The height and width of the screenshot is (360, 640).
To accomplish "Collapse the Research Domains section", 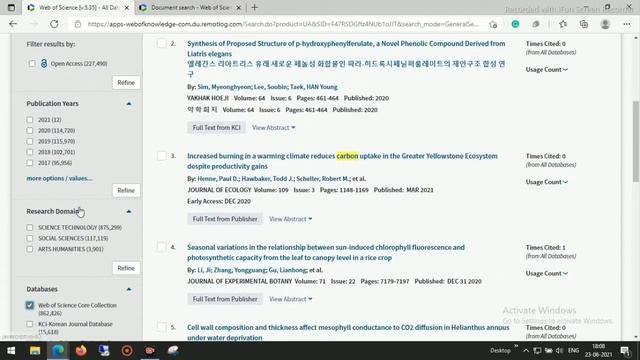I will pos(129,211).
